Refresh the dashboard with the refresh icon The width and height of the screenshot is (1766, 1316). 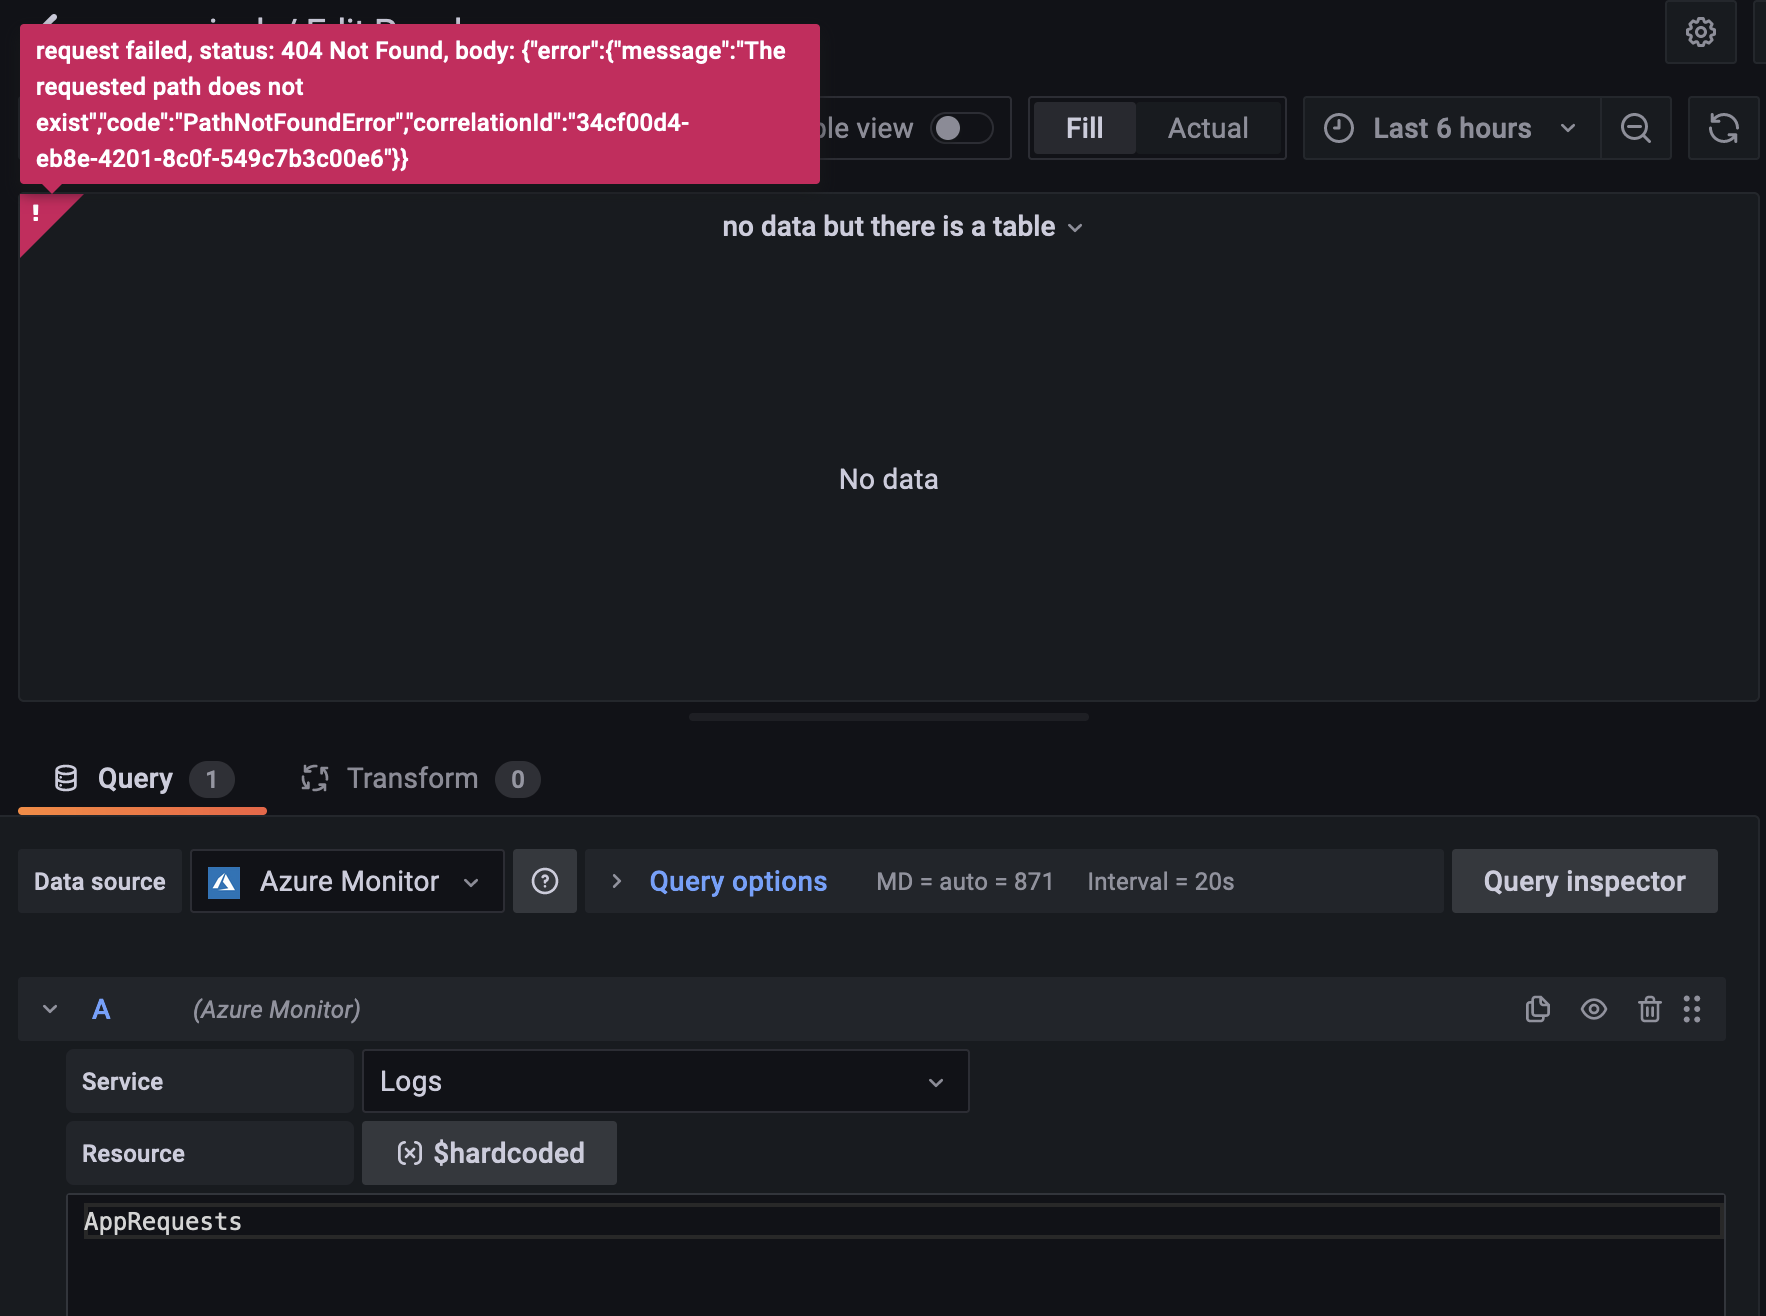tap(1724, 128)
